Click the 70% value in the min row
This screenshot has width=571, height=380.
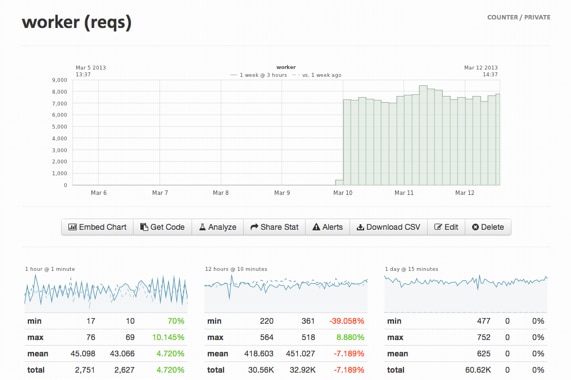pos(176,321)
